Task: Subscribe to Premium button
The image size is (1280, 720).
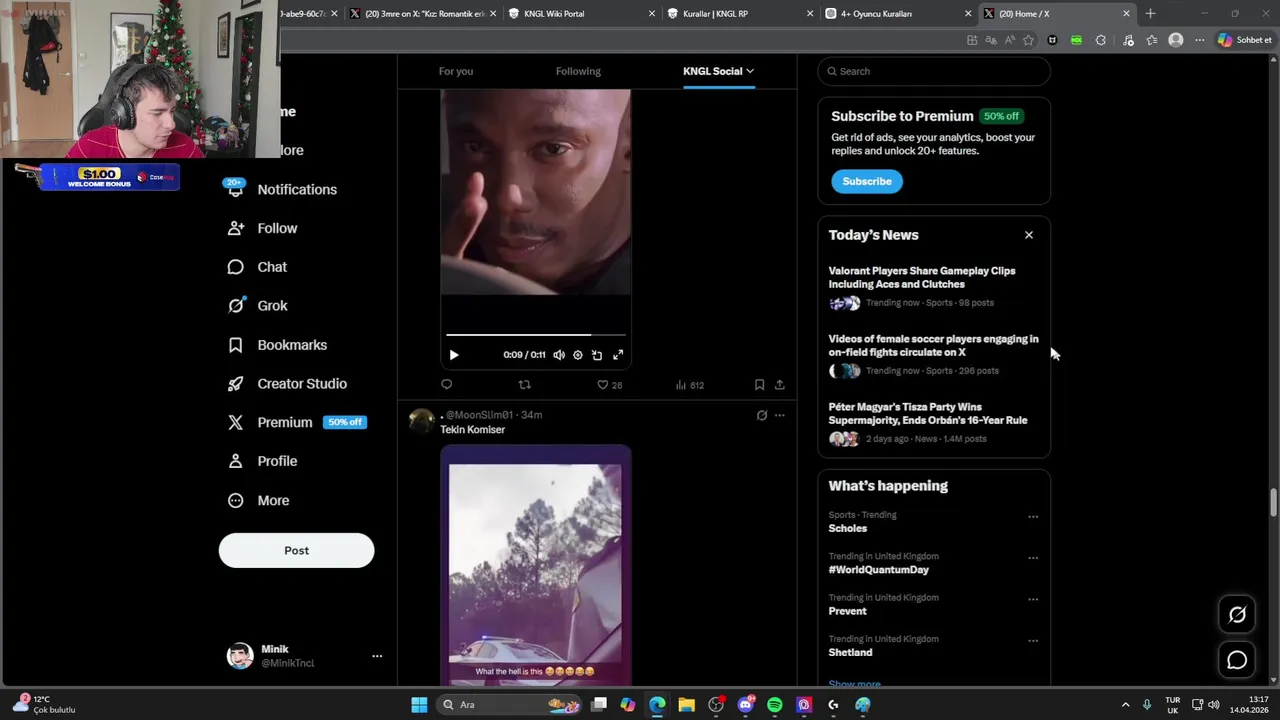Action: point(867,181)
